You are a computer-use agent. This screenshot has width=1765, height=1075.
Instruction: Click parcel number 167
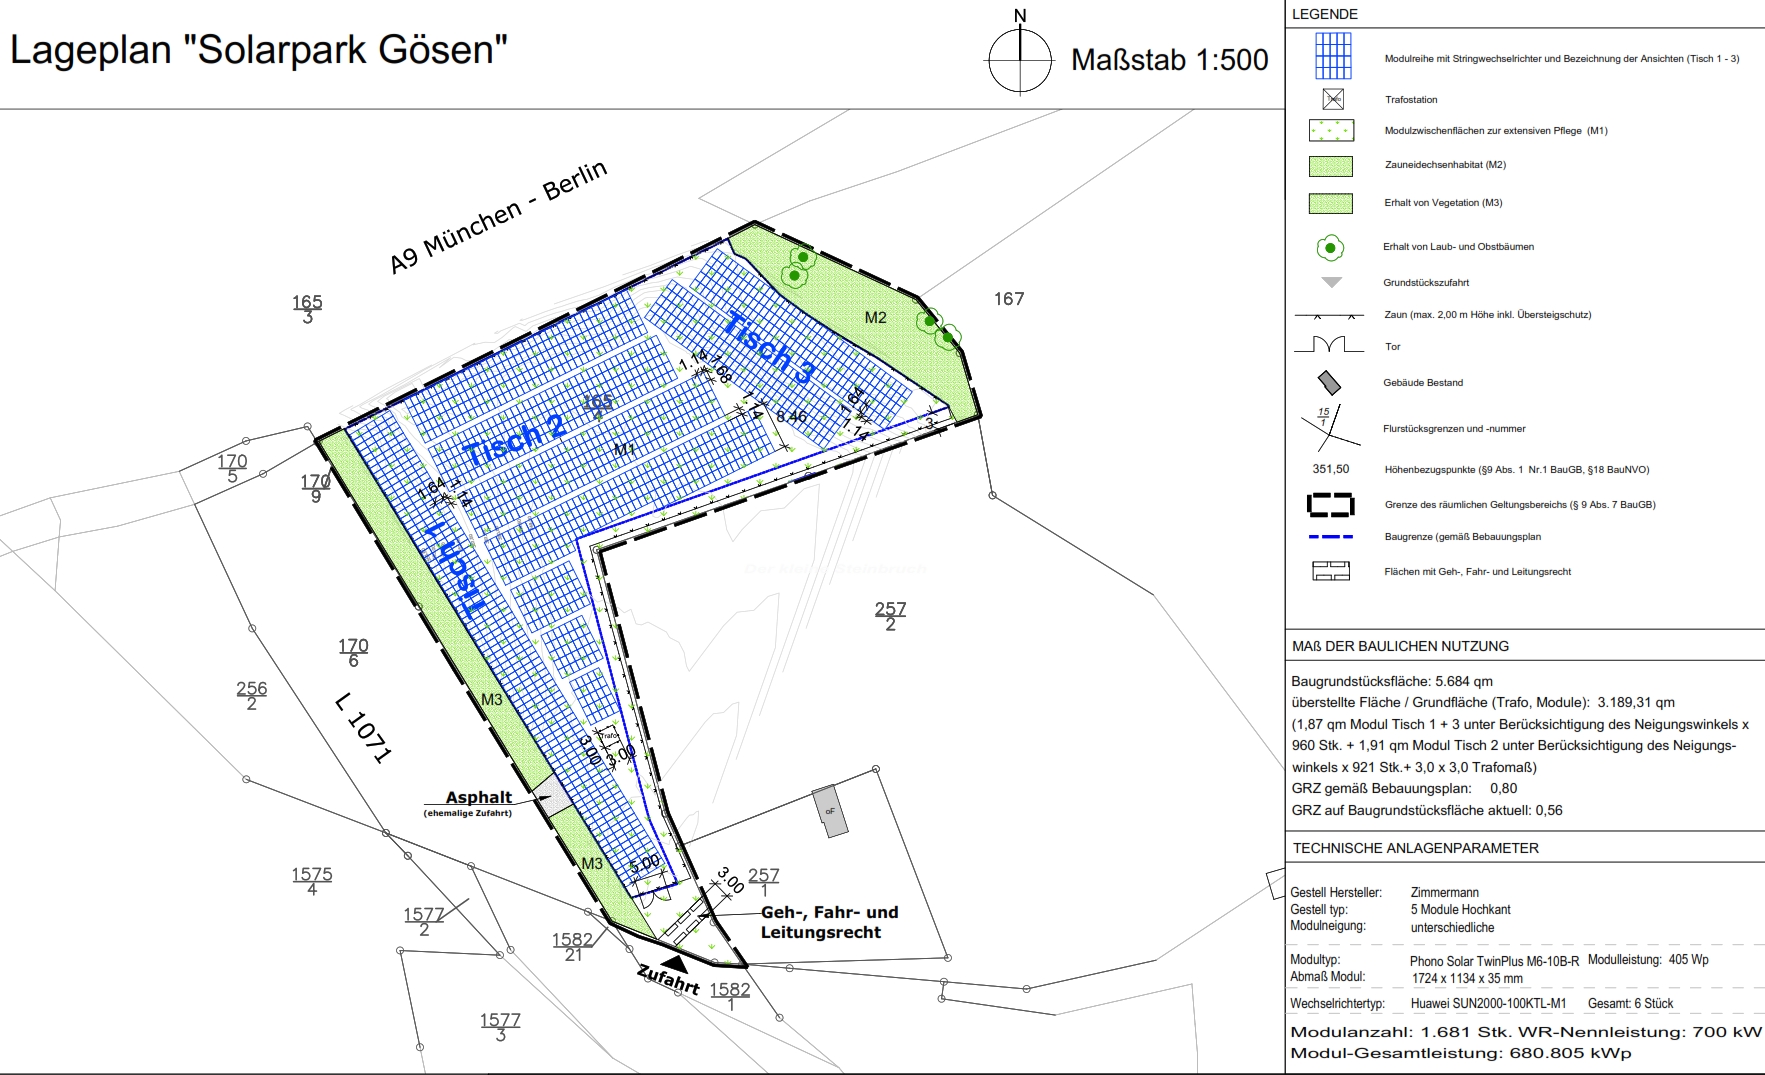tap(1009, 299)
